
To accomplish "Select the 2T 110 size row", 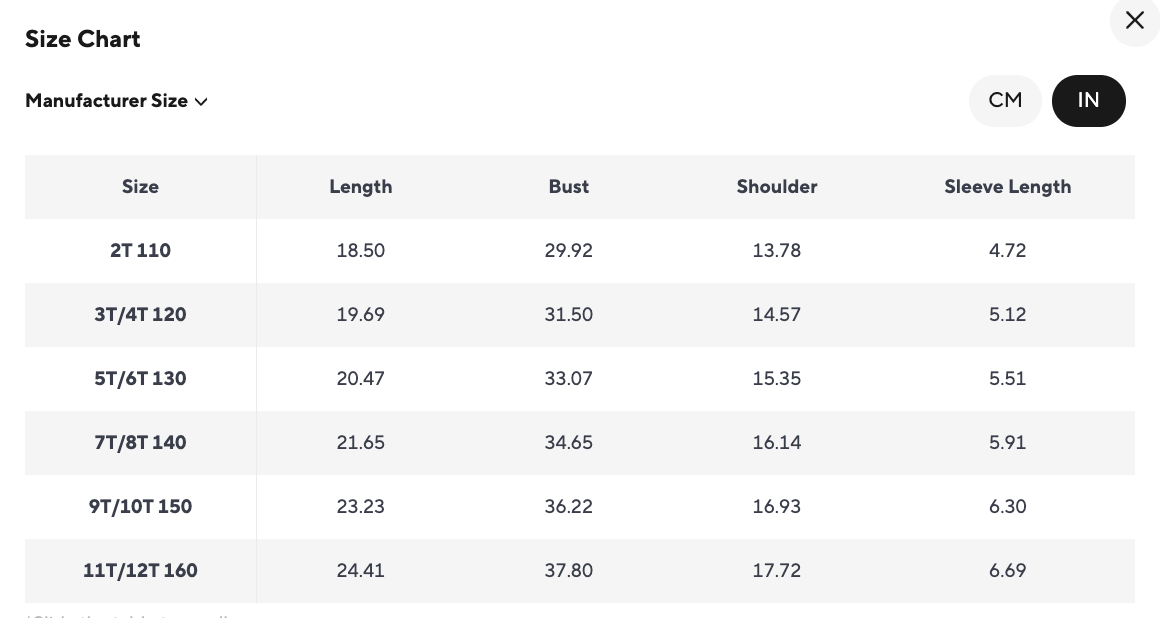I will tap(140, 251).
